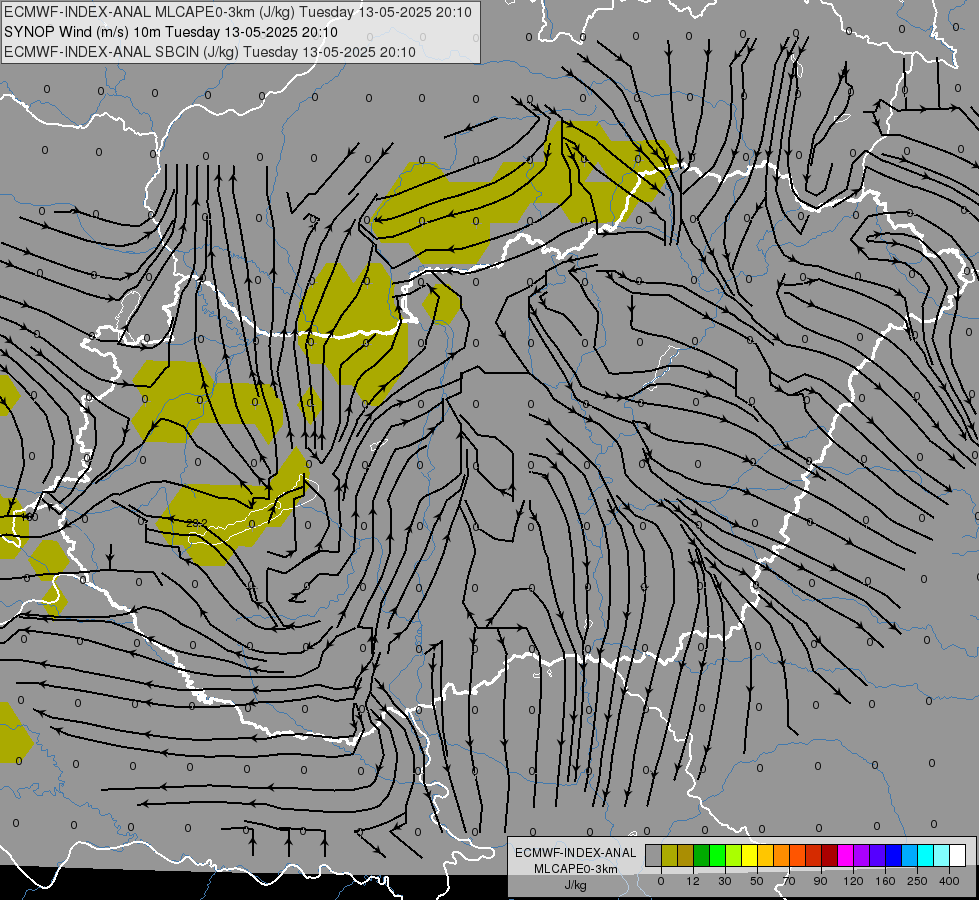Image resolution: width=979 pixels, height=900 pixels.
Task: Click the SBCIN header line at top
Action: tap(210, 52)
